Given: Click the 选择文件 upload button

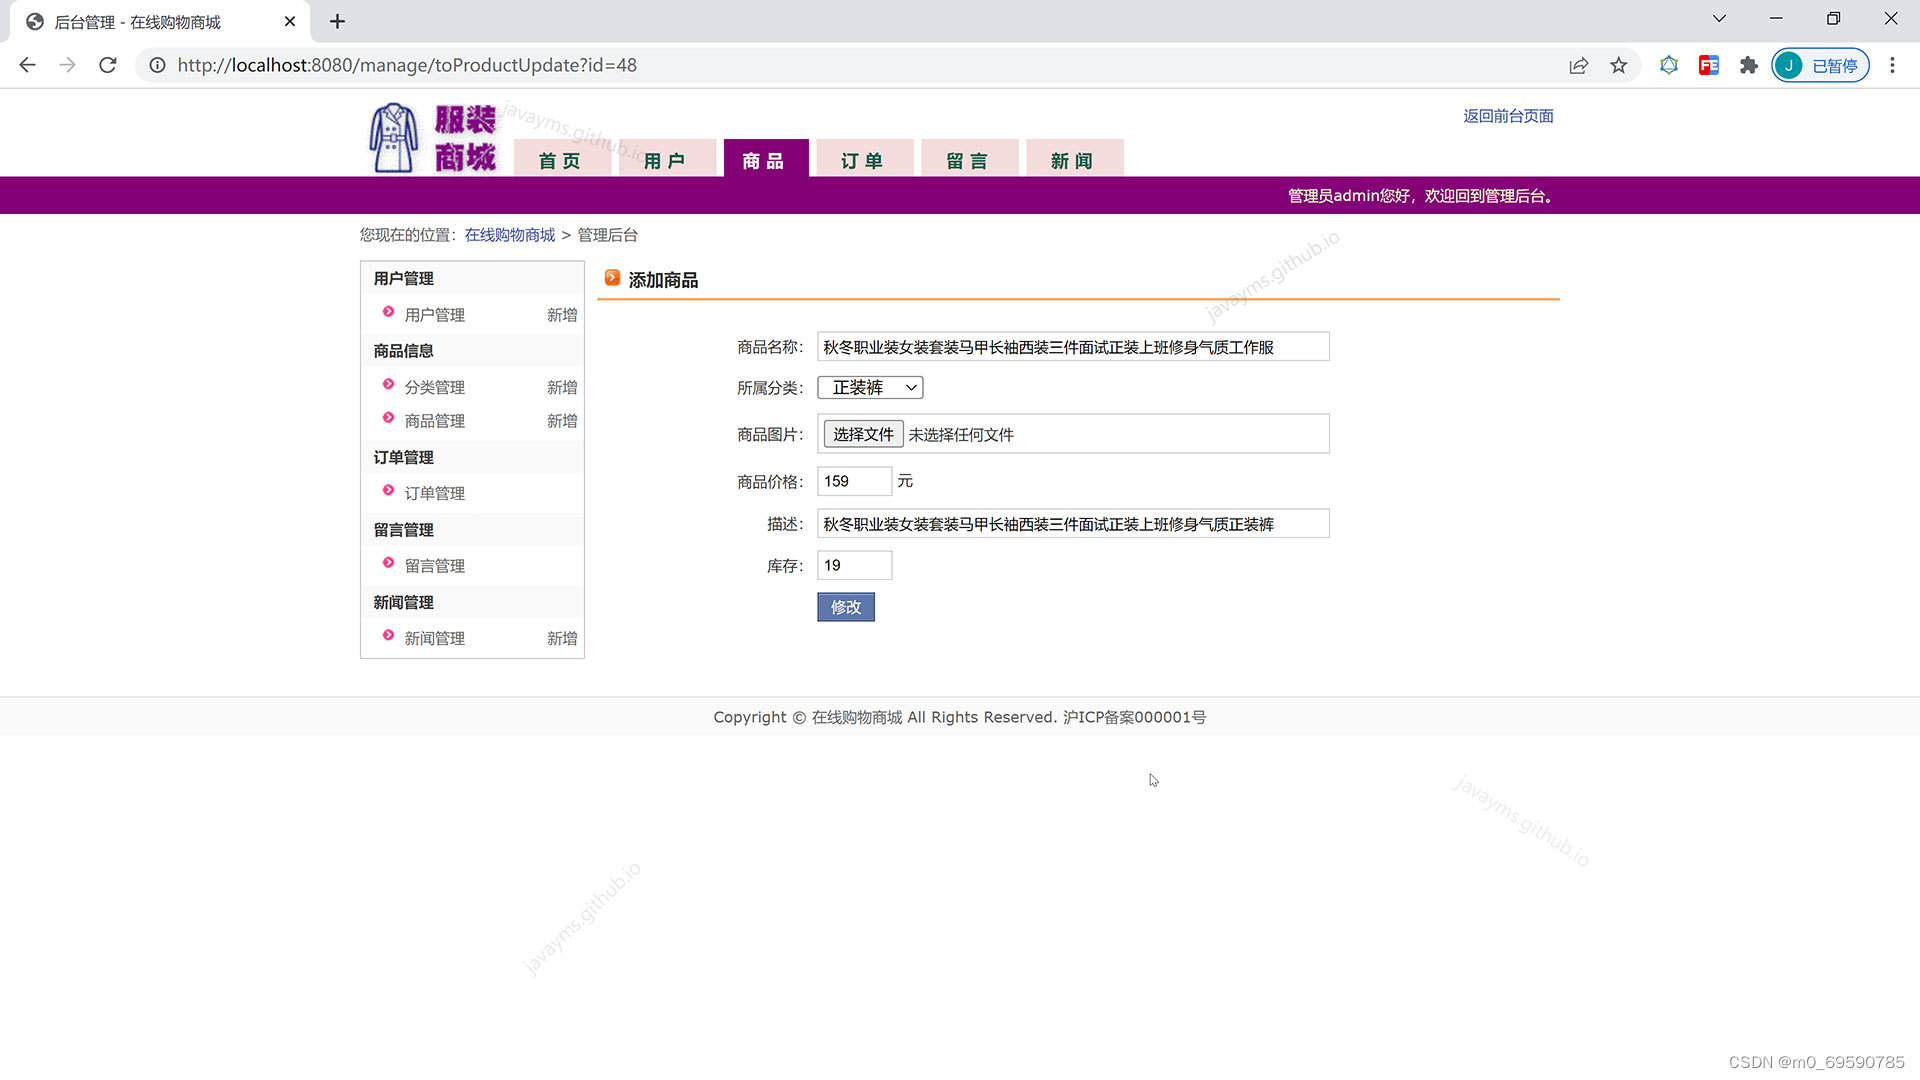Looking at the screenshot, I should tap(863, 434).
